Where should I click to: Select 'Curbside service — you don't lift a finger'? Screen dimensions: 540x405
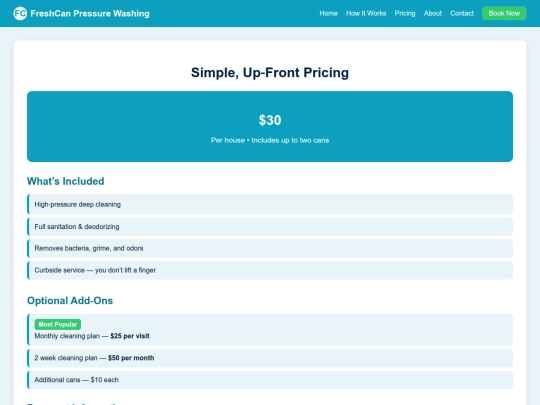[270, 270]
